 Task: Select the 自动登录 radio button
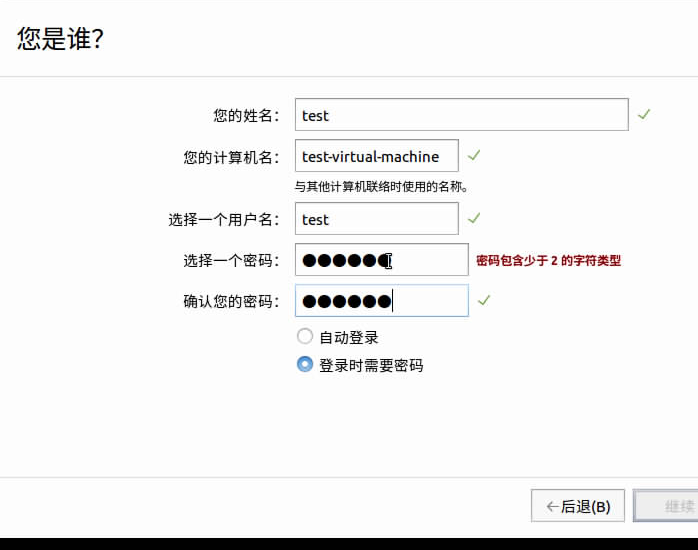tap(305, 337)
